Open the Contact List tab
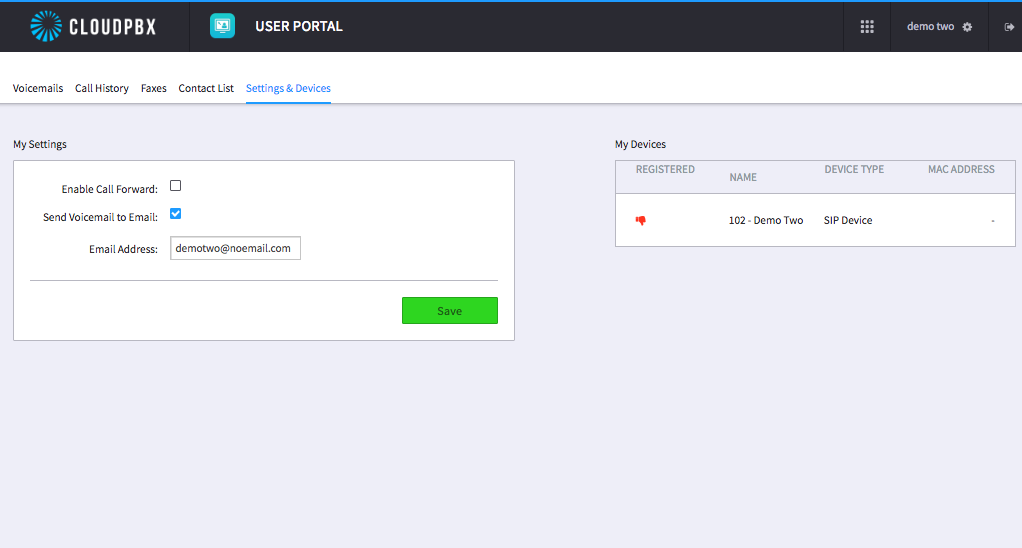The width and height of the screenshot is (1022, 548). (x=206, y=88)
